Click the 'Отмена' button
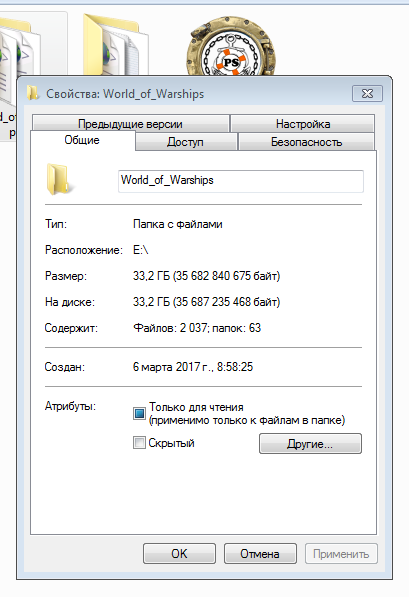The image size is (409, 597). tap(260, 554)
